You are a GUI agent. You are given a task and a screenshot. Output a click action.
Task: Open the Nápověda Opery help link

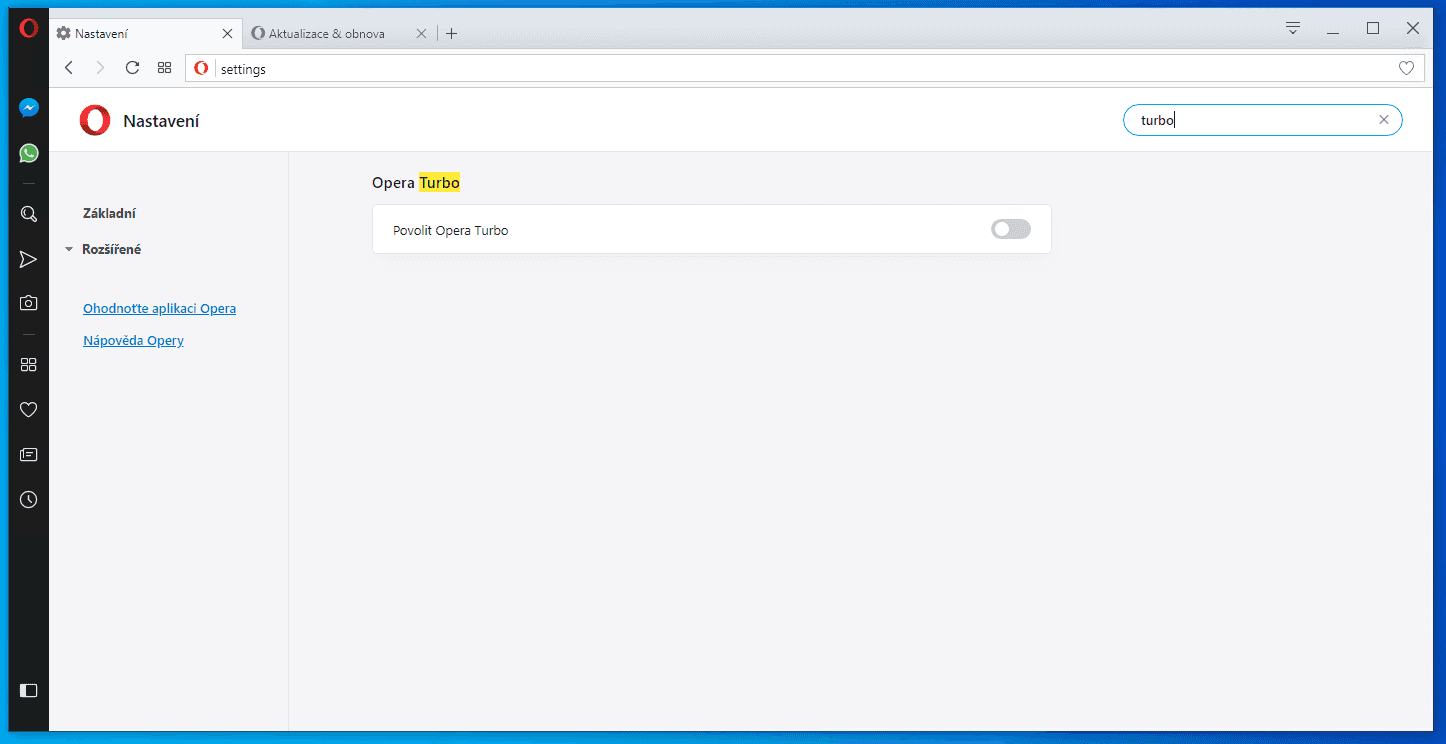[134, 341]
